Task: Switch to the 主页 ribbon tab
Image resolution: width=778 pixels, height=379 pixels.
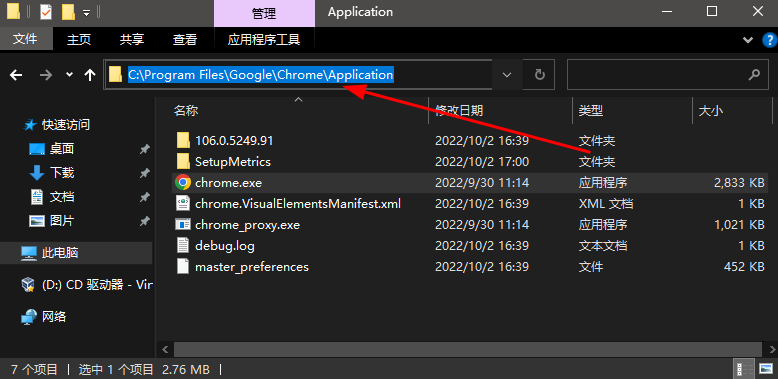Action: (x=79, y=39)
